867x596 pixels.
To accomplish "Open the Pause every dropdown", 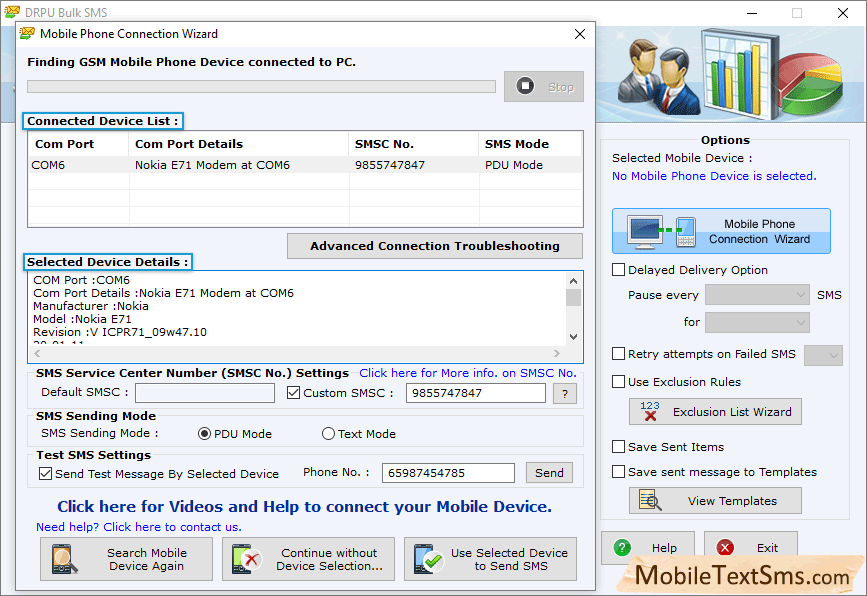I will [757, 295].
